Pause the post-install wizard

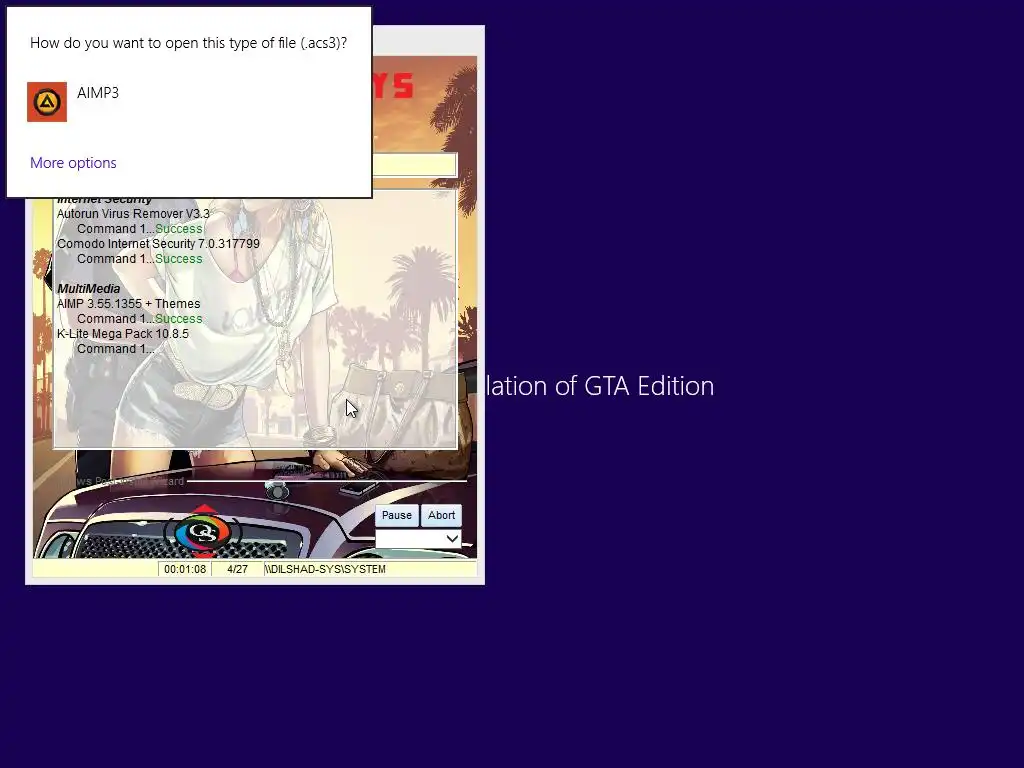click(x=396, y=515)
